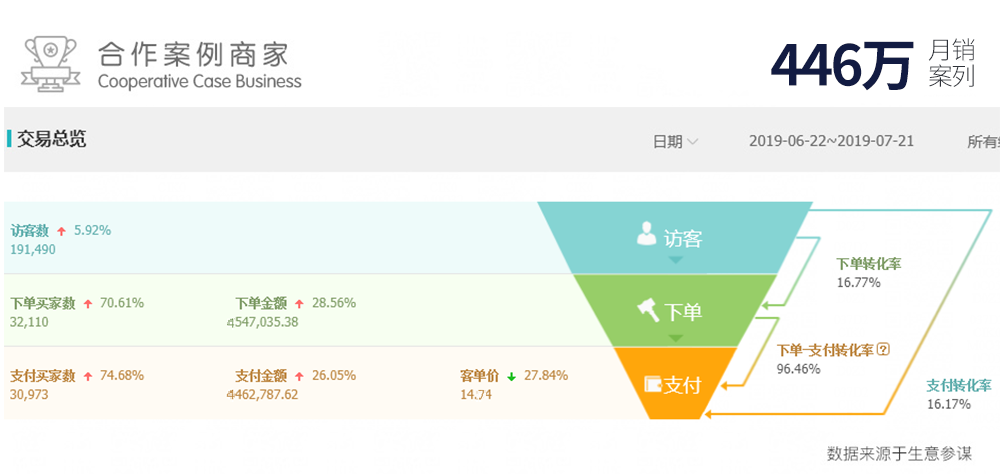1005x474 pixels.
Task: Click red up arrow beside 支付金额
Action: click(x=299, y=377)
